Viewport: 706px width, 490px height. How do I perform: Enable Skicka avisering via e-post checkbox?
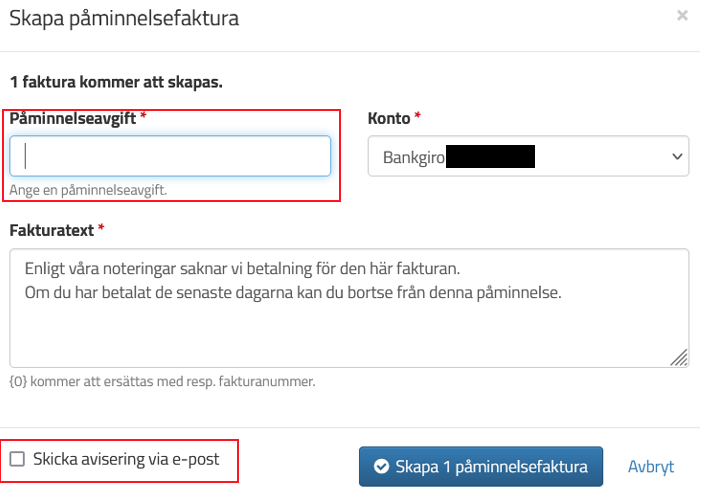(x=17, y=459)
